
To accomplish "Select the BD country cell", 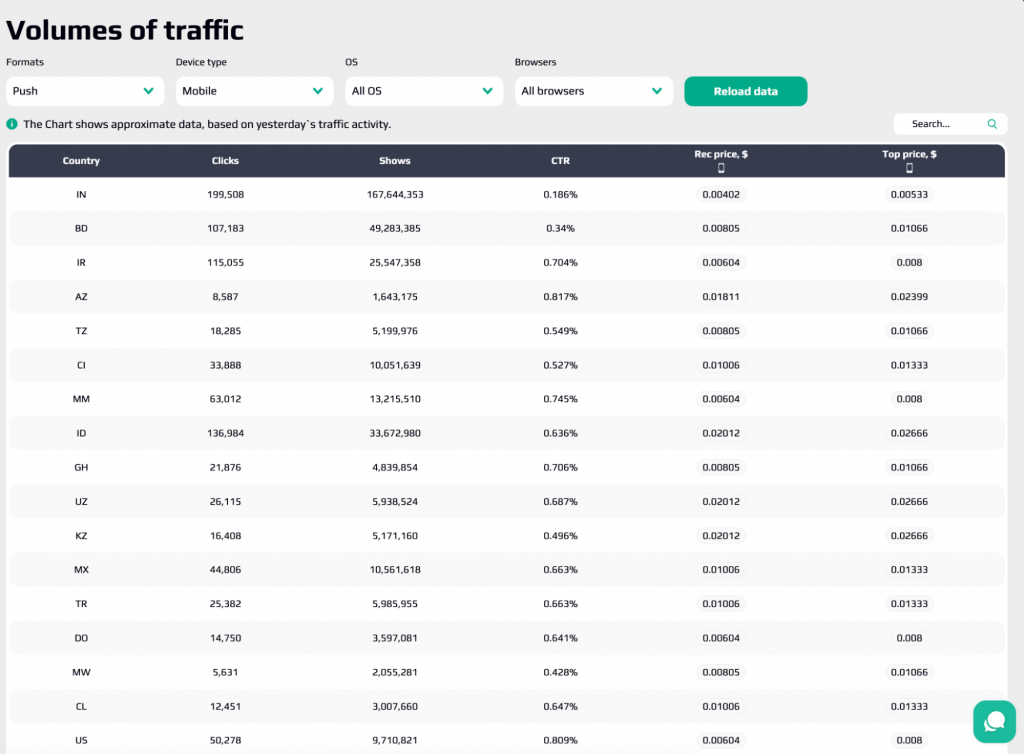I will pos(81,228).
